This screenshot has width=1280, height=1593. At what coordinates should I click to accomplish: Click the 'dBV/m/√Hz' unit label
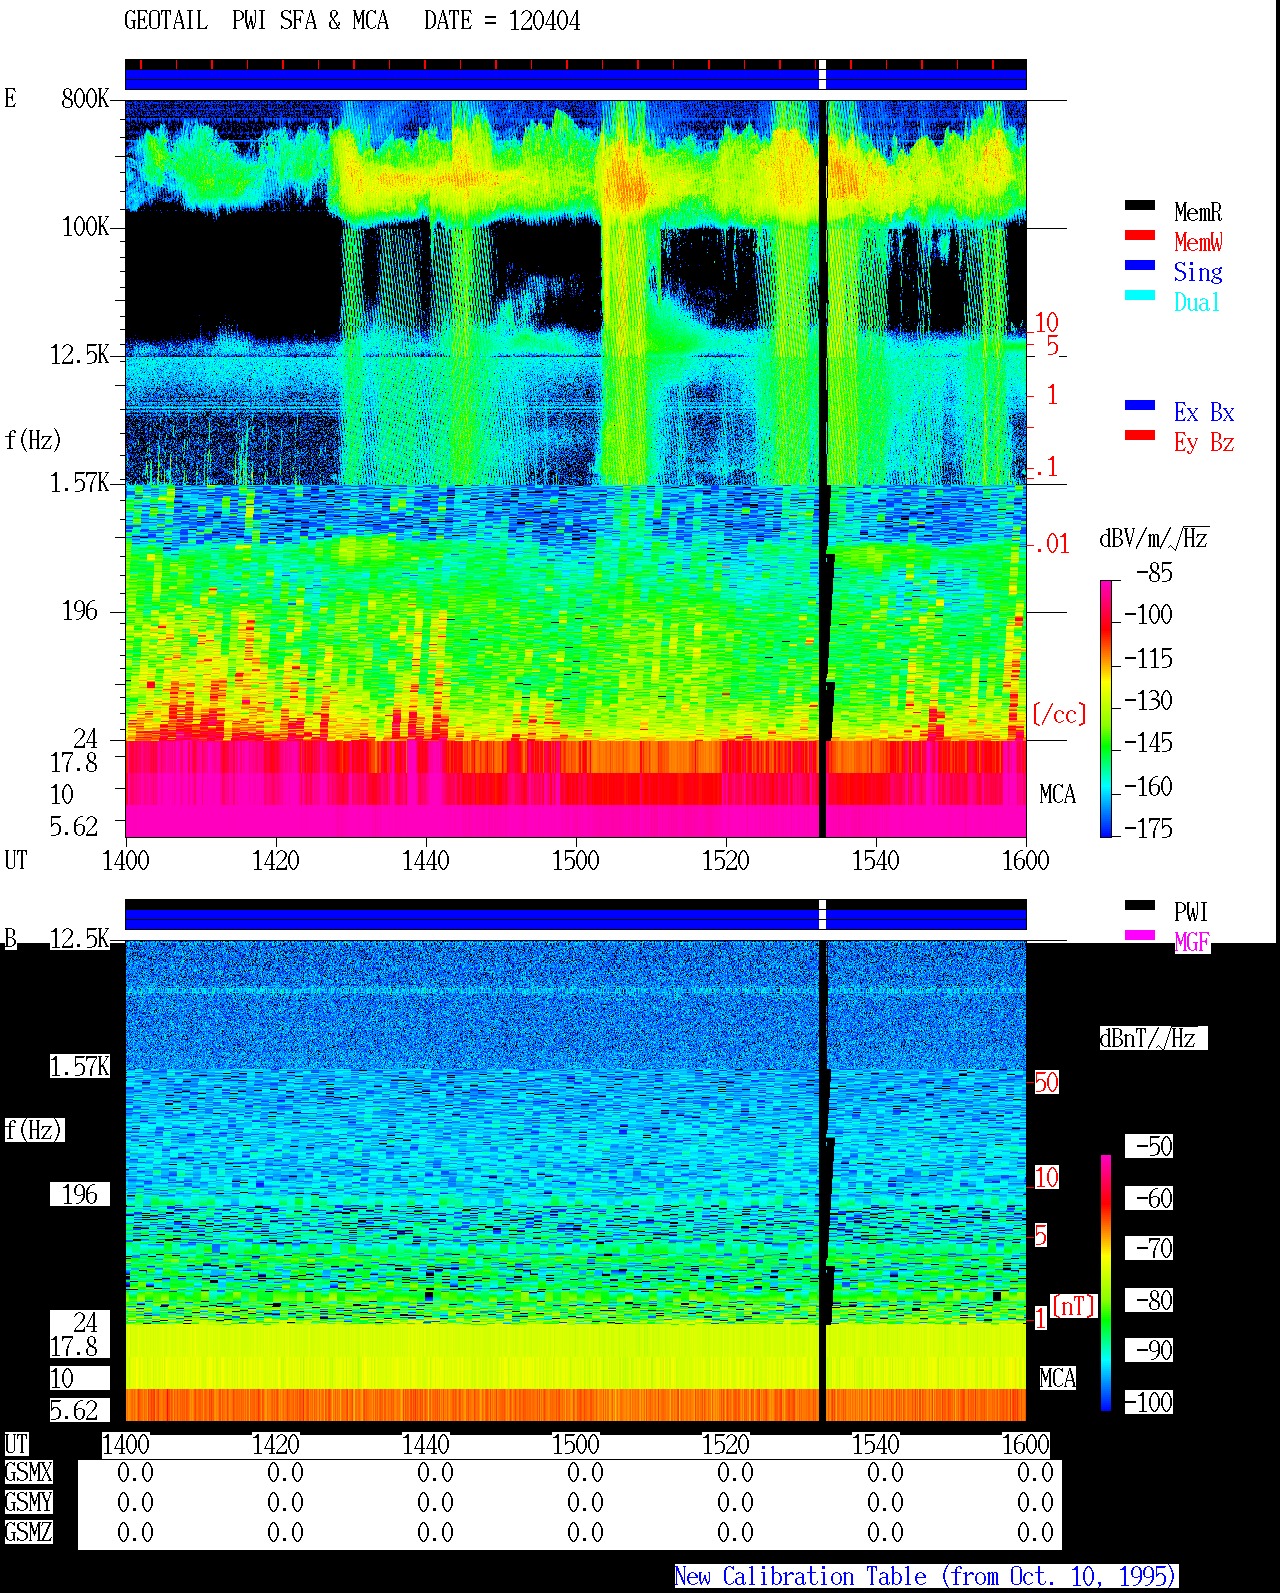tap(1153, 538)
